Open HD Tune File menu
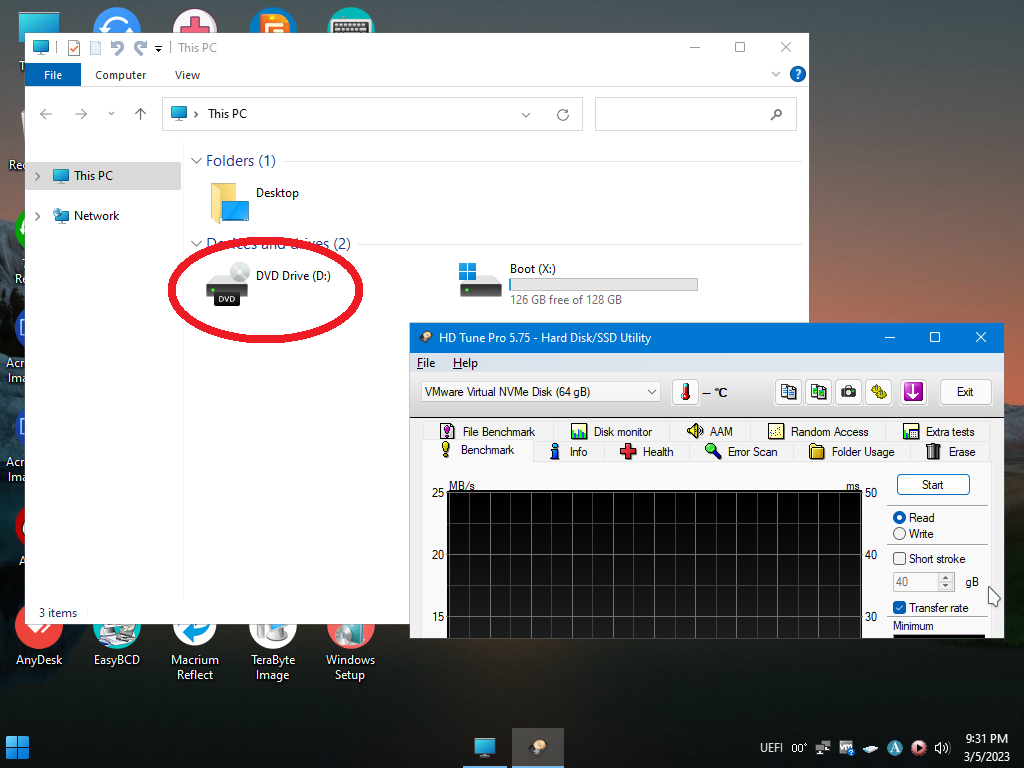1024x768 pixels. click(x=426, y=363)
